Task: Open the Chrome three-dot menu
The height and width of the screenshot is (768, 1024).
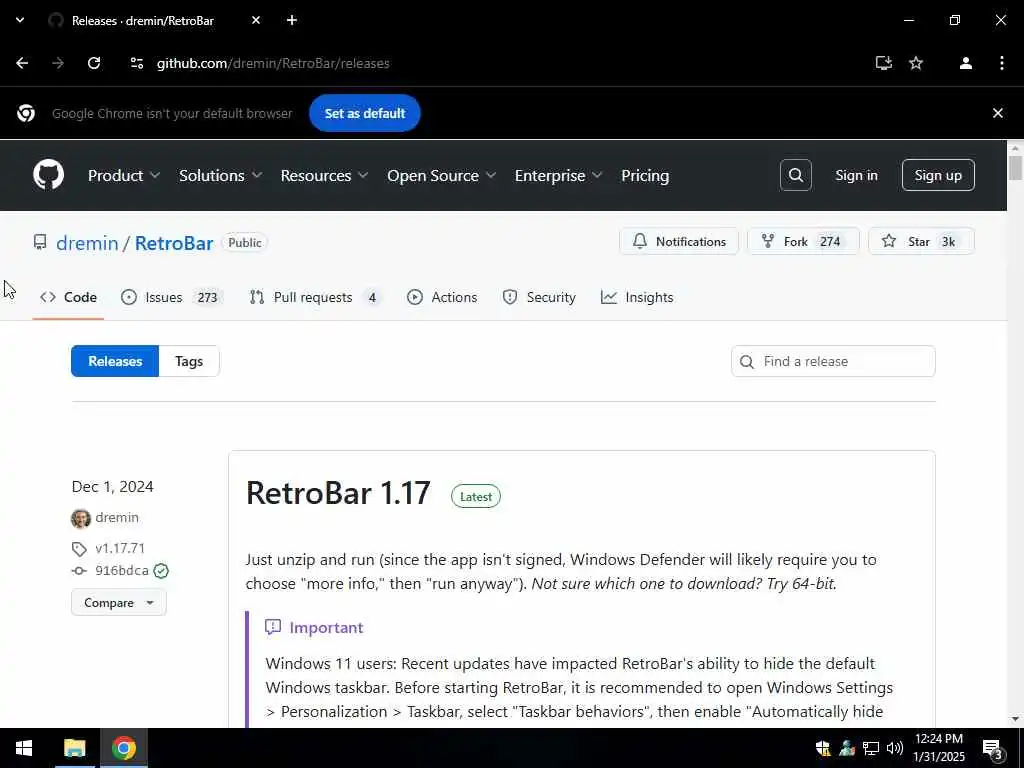Action: coord(1001,63)
